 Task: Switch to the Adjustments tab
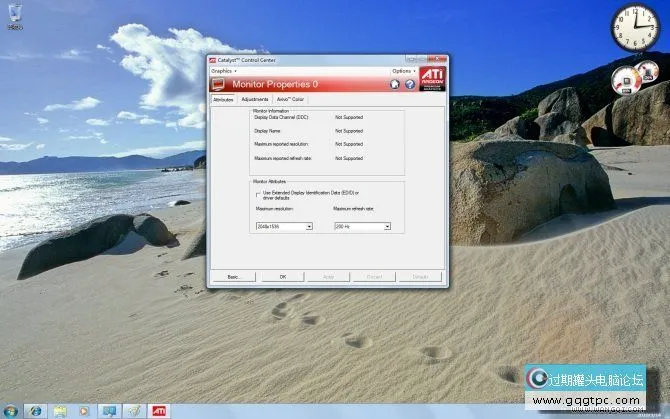(254, 100)
